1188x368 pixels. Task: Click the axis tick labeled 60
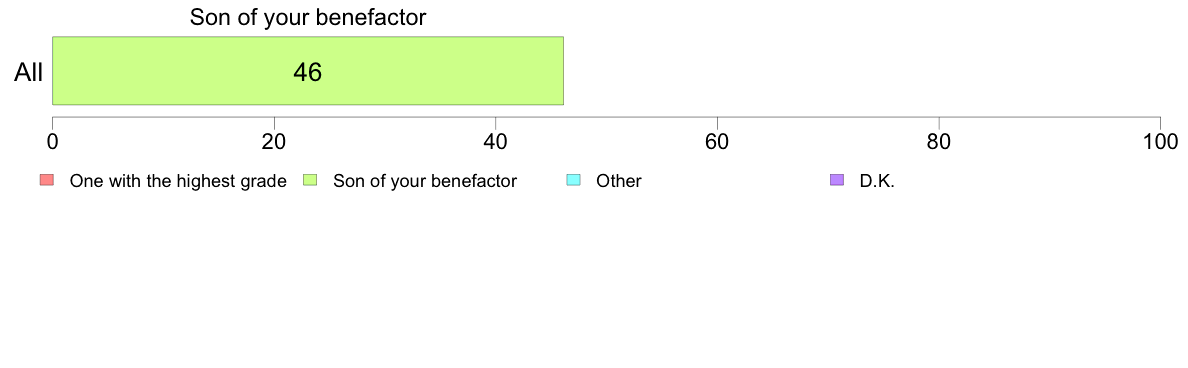tap(717, 141)
